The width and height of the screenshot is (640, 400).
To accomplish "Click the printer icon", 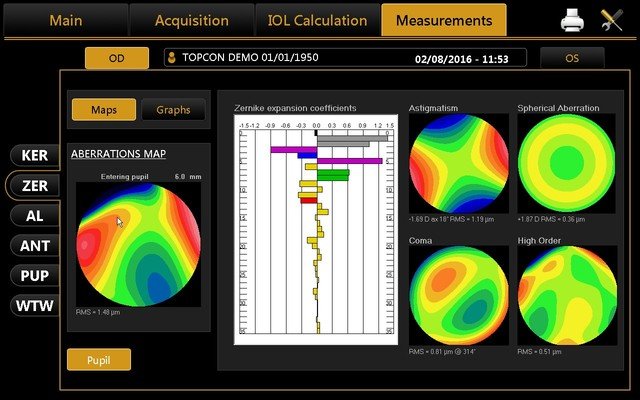I will click(x=572, y=19).
